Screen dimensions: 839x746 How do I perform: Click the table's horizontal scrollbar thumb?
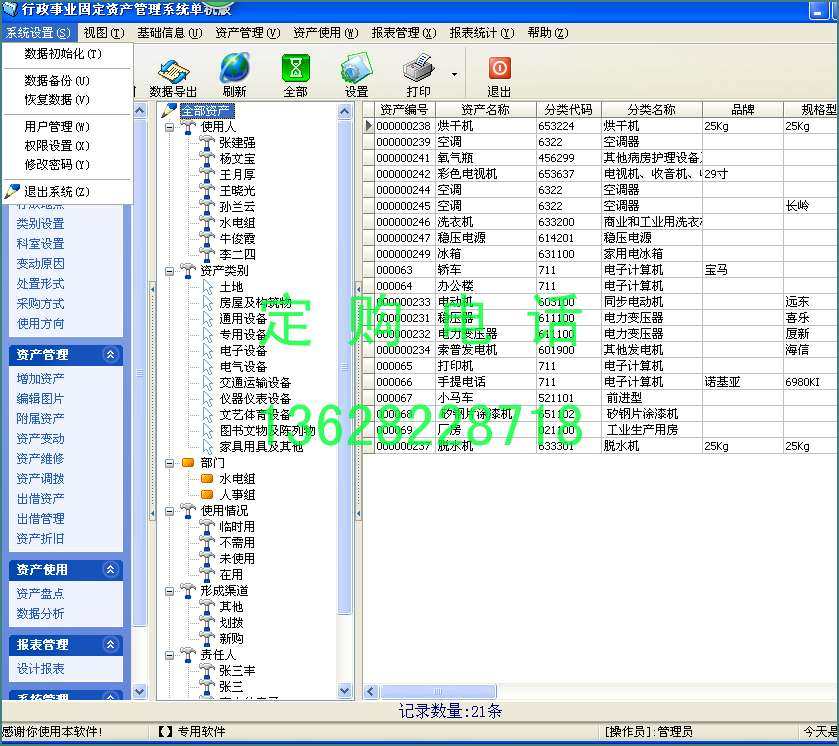(x=438, y=691)
